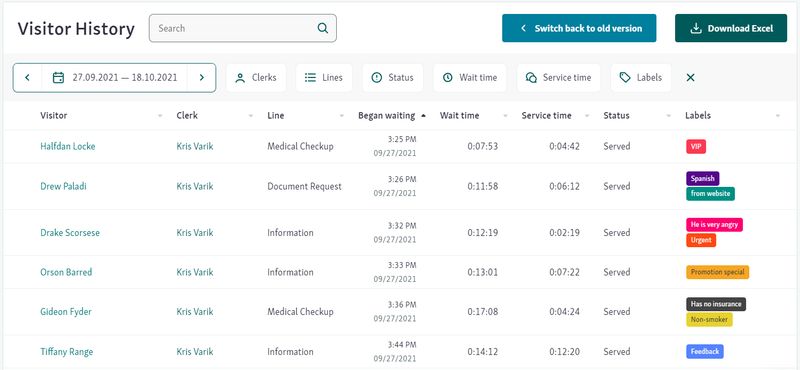Image resolution: width=800 pixels, height=370 pixels.
Task: Open the Labels filter
Action: point(641,78)
